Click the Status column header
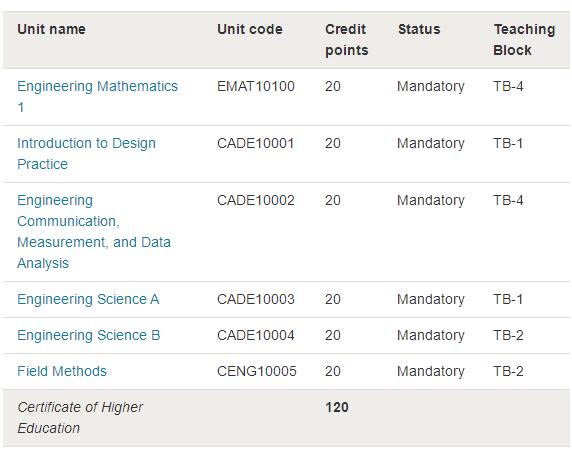 click(x=419, y=29)
